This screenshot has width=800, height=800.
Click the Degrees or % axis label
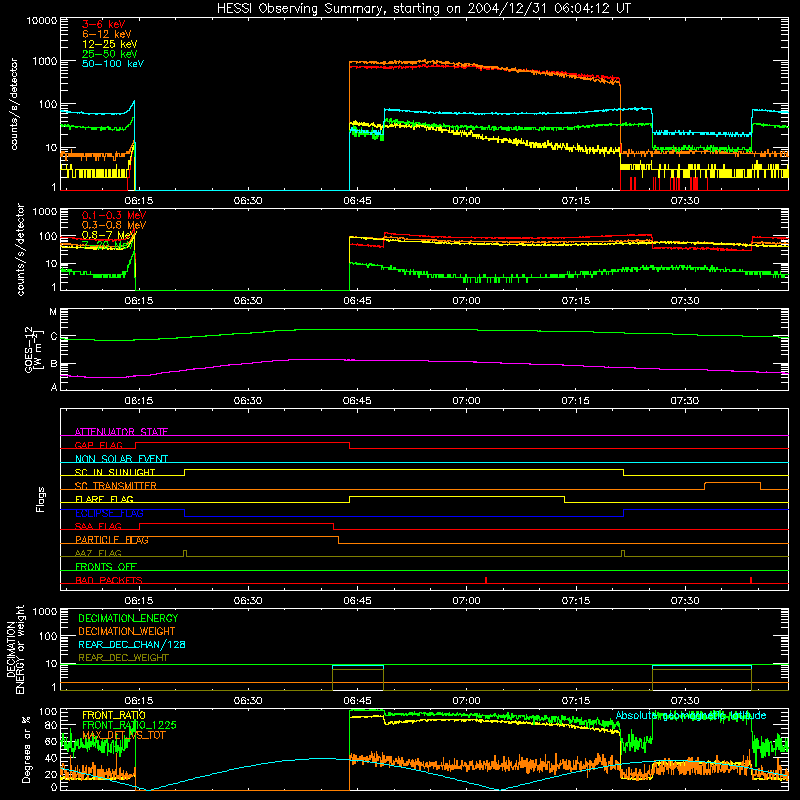(x=26, y=750)
